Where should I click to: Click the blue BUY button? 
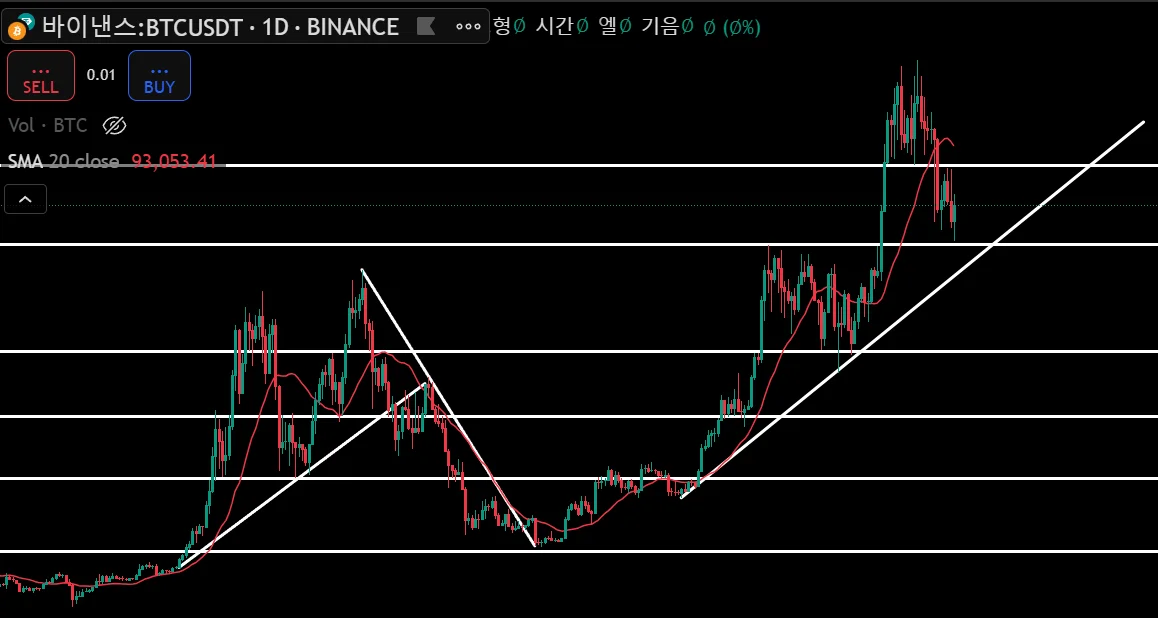(160, 75)
